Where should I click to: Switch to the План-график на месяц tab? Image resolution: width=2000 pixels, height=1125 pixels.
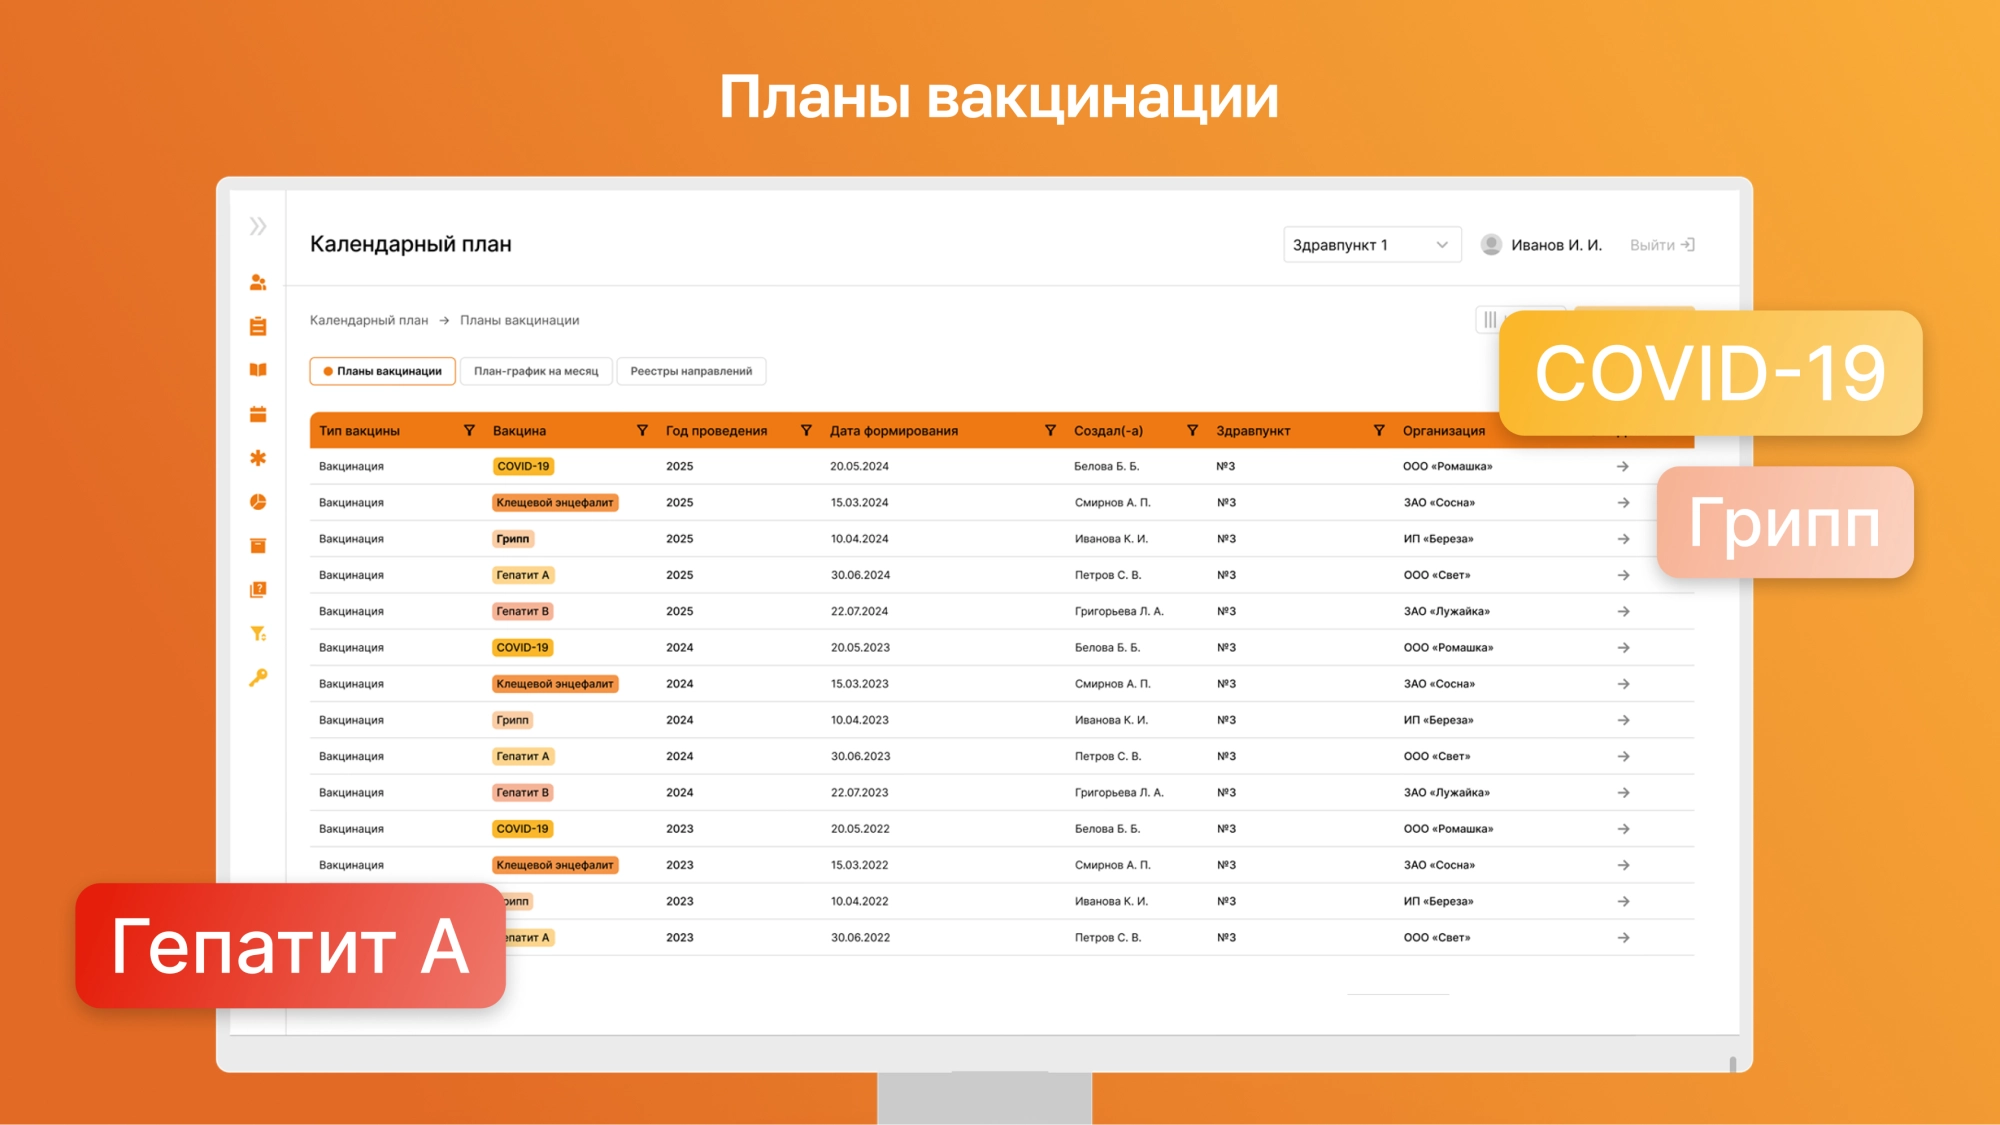point(536,370)
